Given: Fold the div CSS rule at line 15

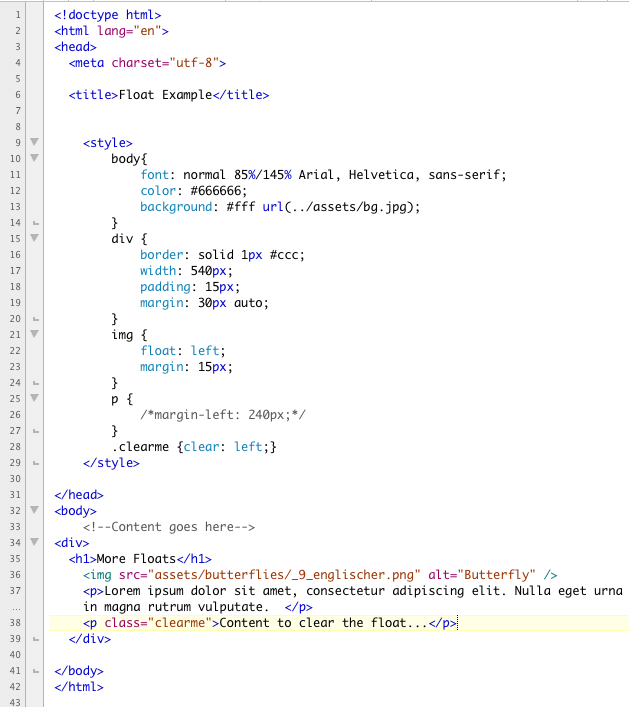Looking at the screenshot, I should [35, 239].
